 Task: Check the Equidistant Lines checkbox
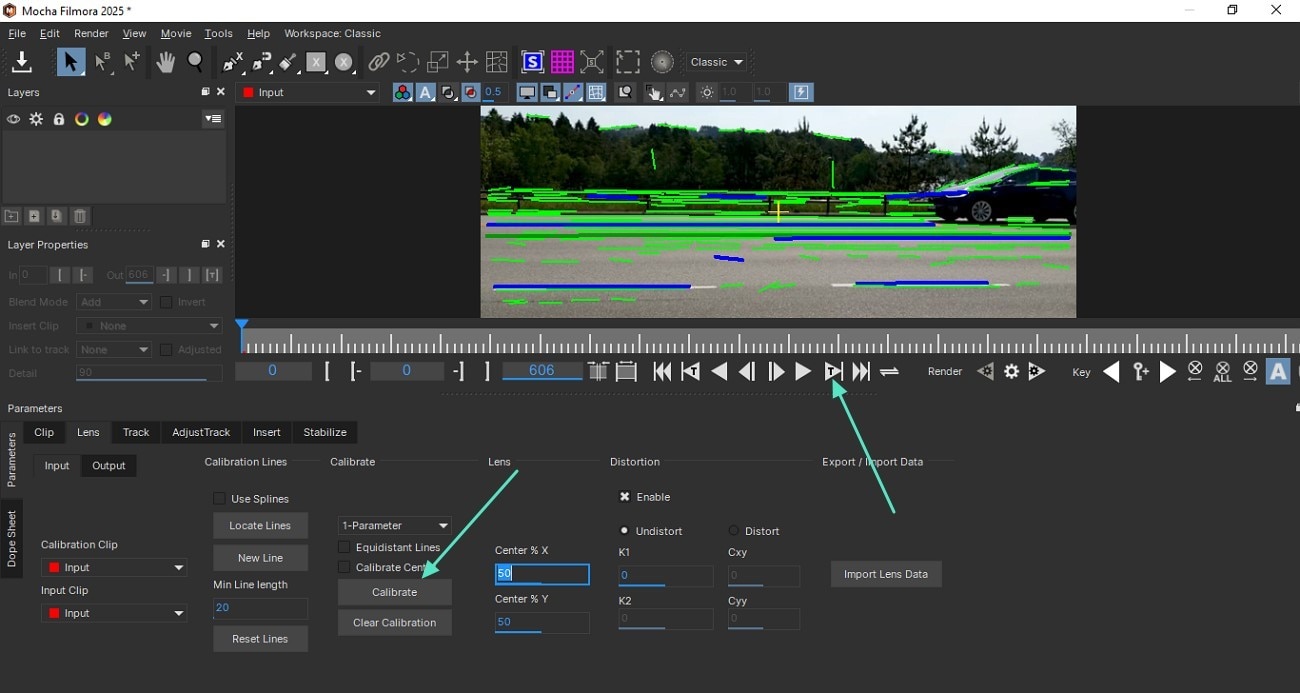click(x=344, y=547)
